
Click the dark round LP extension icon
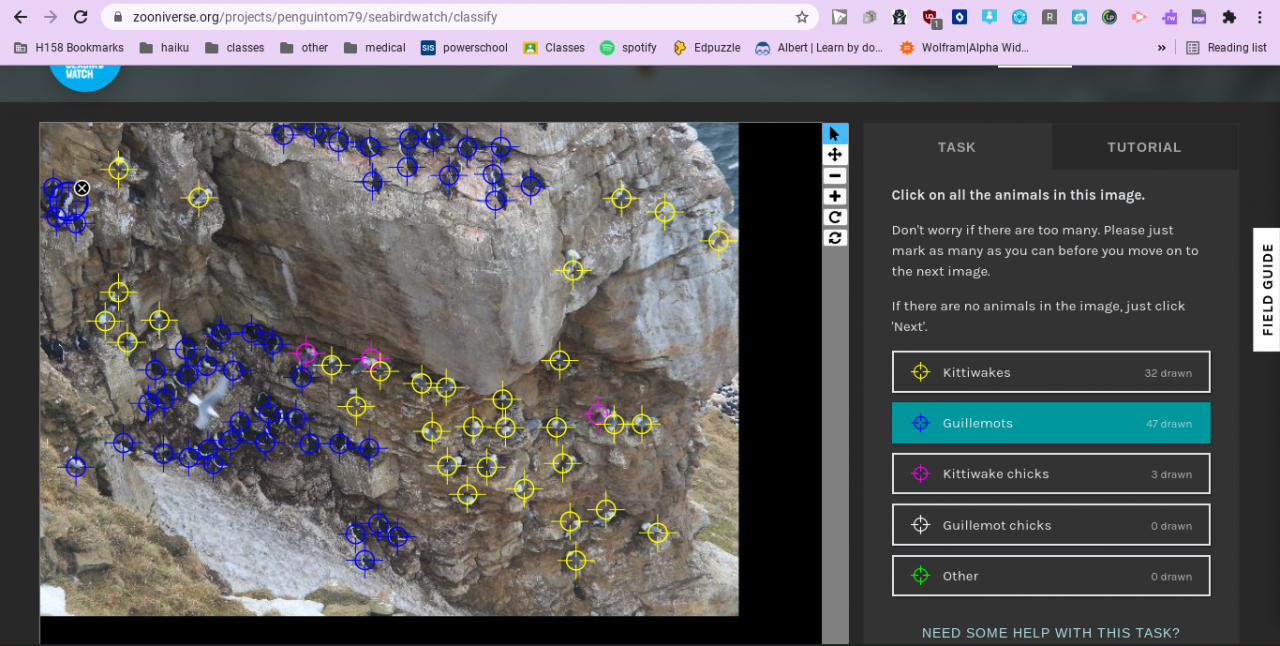tap(1109, 17)
